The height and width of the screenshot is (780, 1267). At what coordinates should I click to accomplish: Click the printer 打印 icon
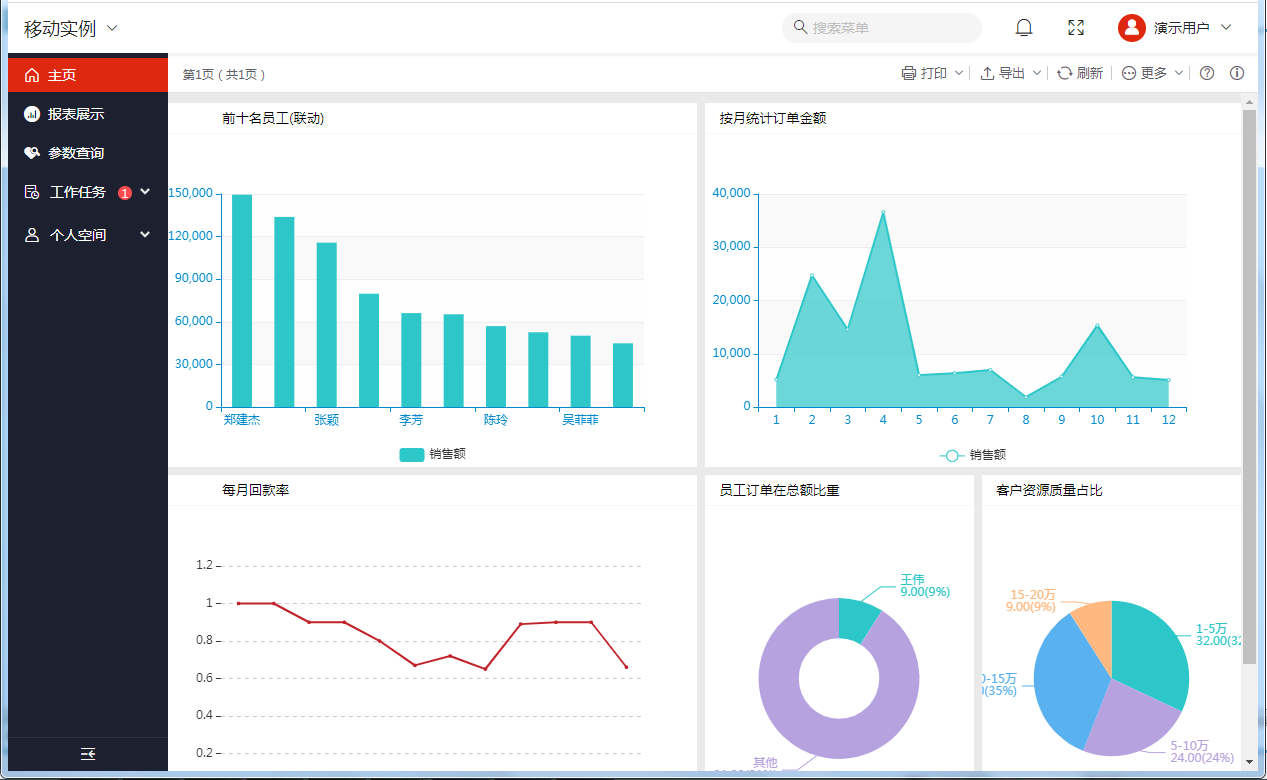pos(909,73)
